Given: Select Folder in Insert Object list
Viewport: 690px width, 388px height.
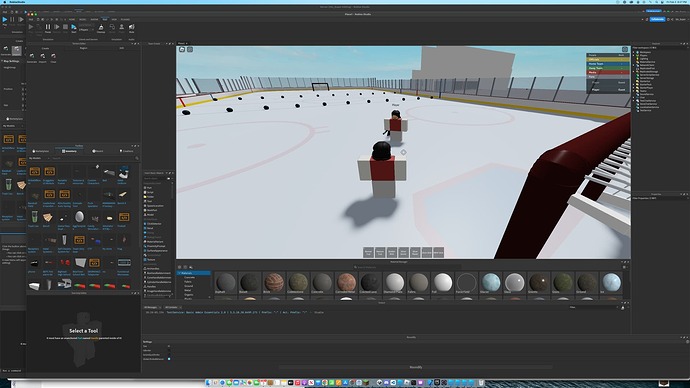Looking at the screenshot, I should tap(150, 197).
